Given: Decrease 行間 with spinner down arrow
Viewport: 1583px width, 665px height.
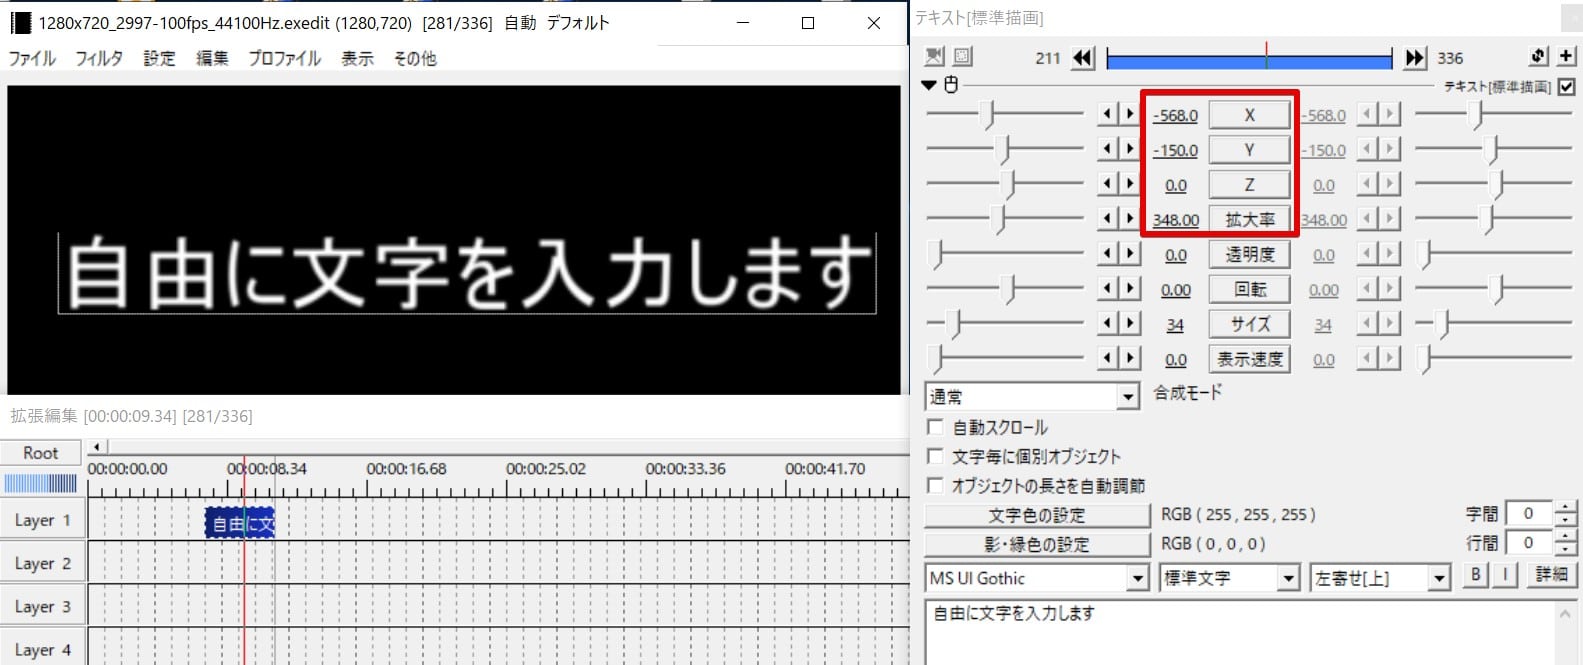Looking at the screenshot, I should 1565,549.
